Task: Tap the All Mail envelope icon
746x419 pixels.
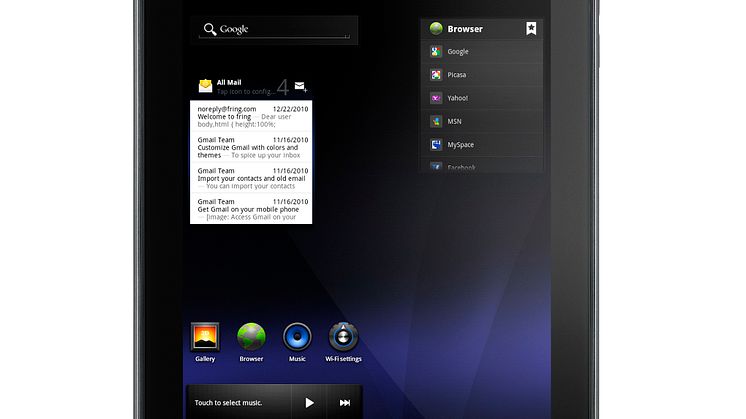Action: (x=206, y=86)
